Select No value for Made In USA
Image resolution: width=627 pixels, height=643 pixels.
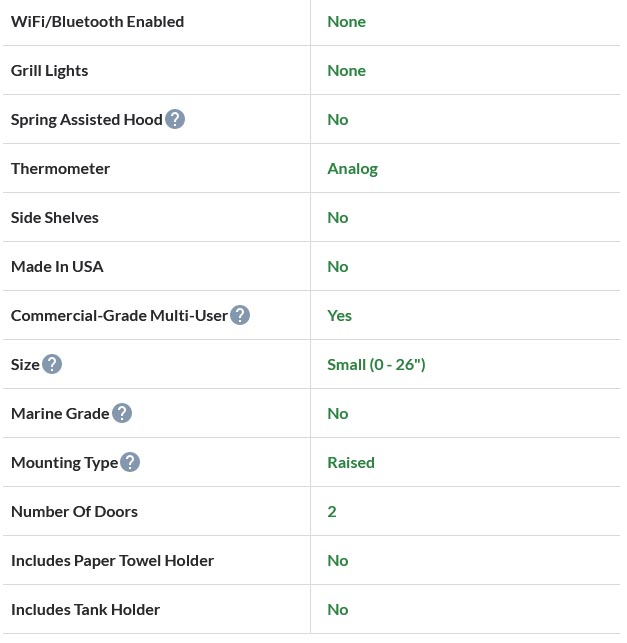(x=337, y=266)
